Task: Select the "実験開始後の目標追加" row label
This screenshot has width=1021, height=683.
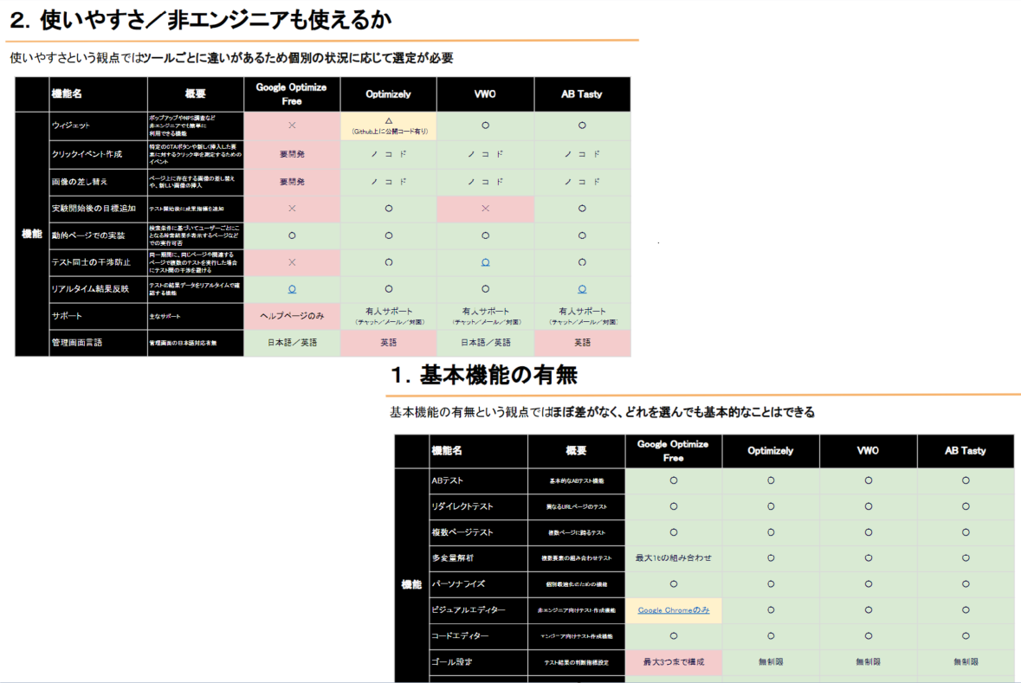Action: [94, 208]
